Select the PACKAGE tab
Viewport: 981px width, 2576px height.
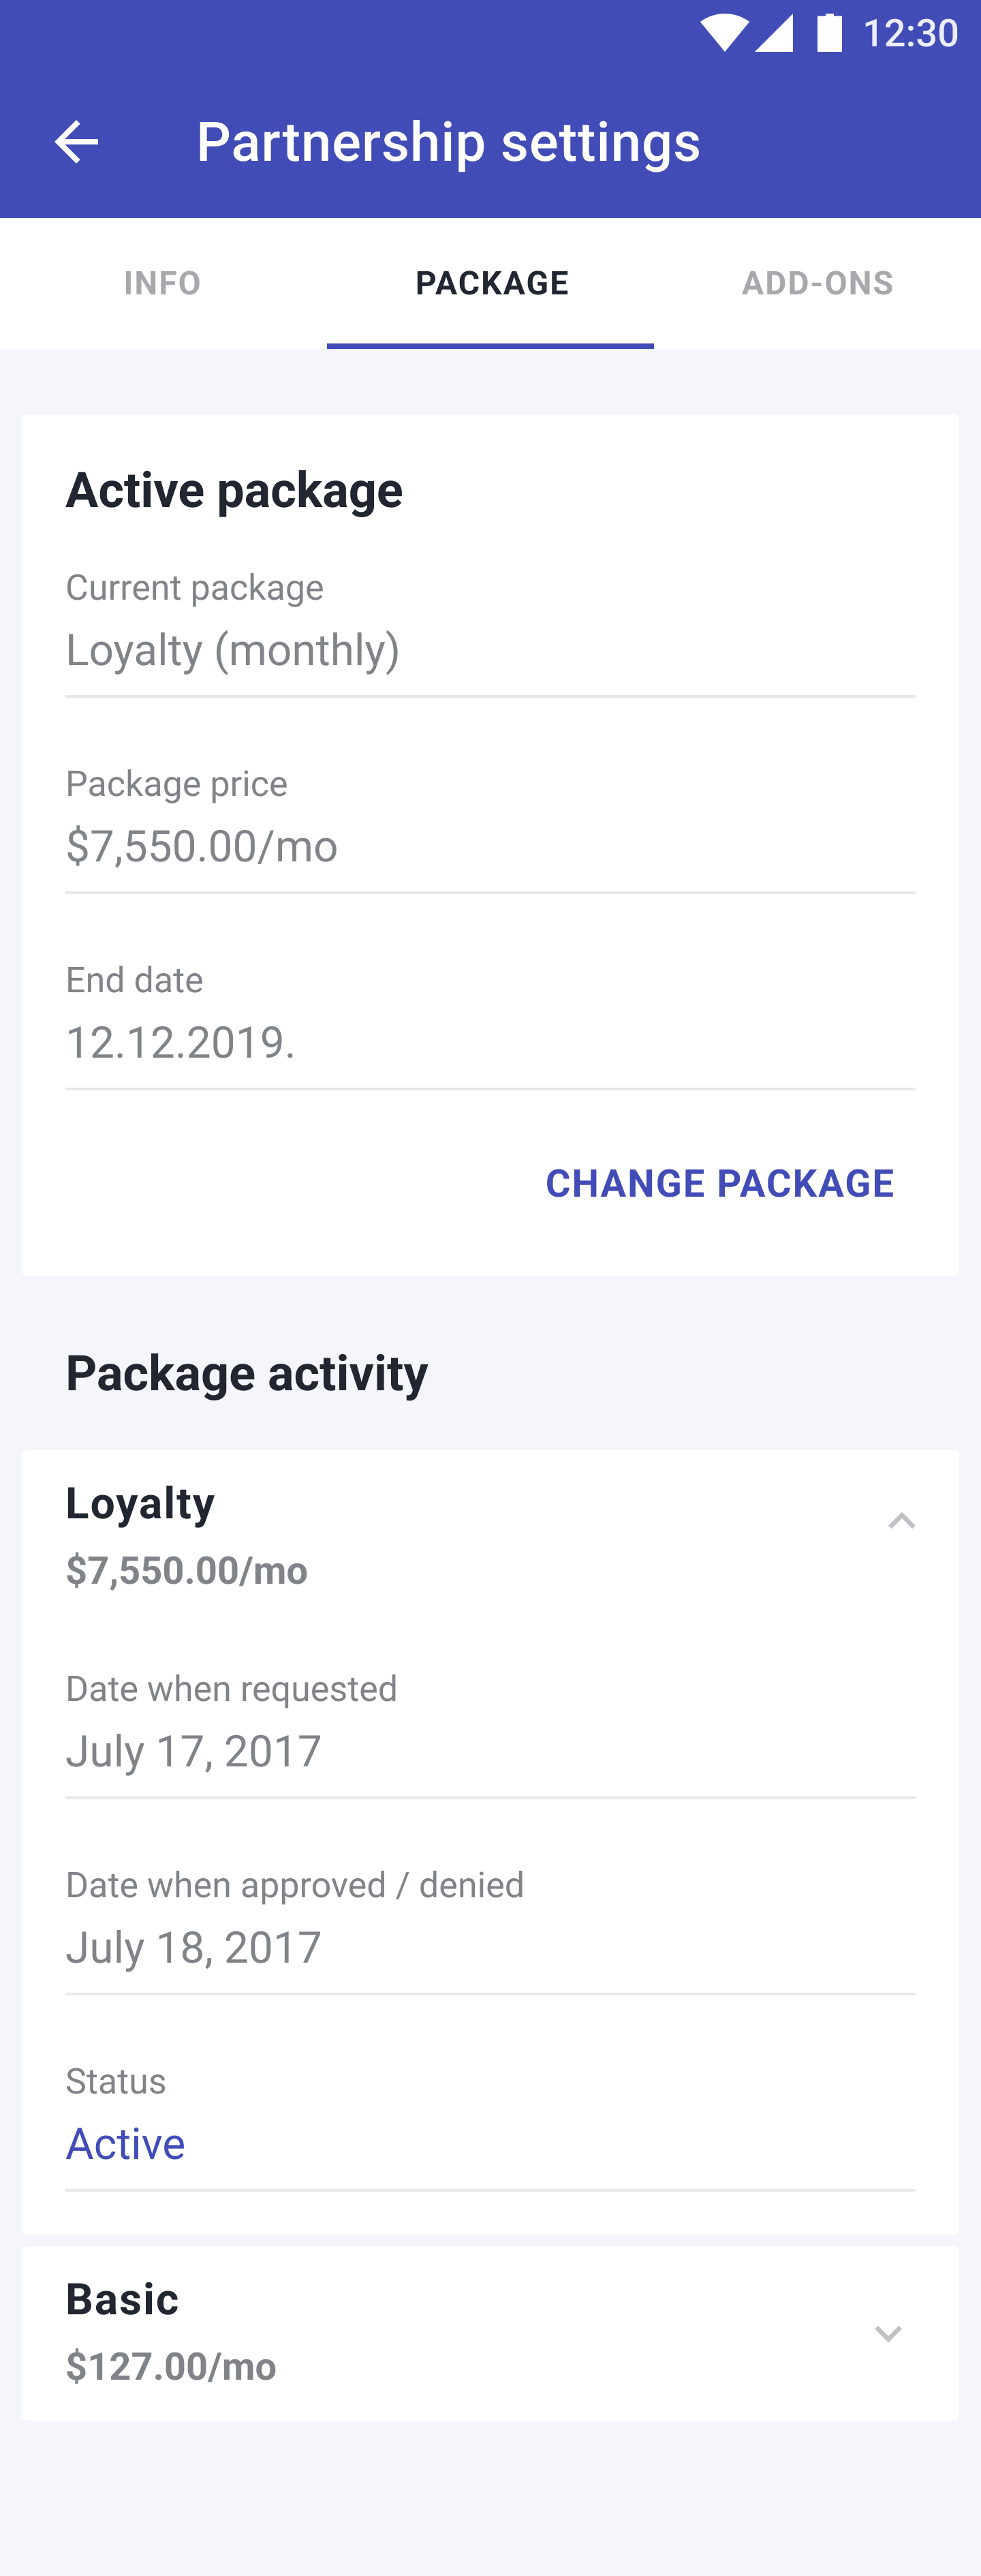coord(490,283)
